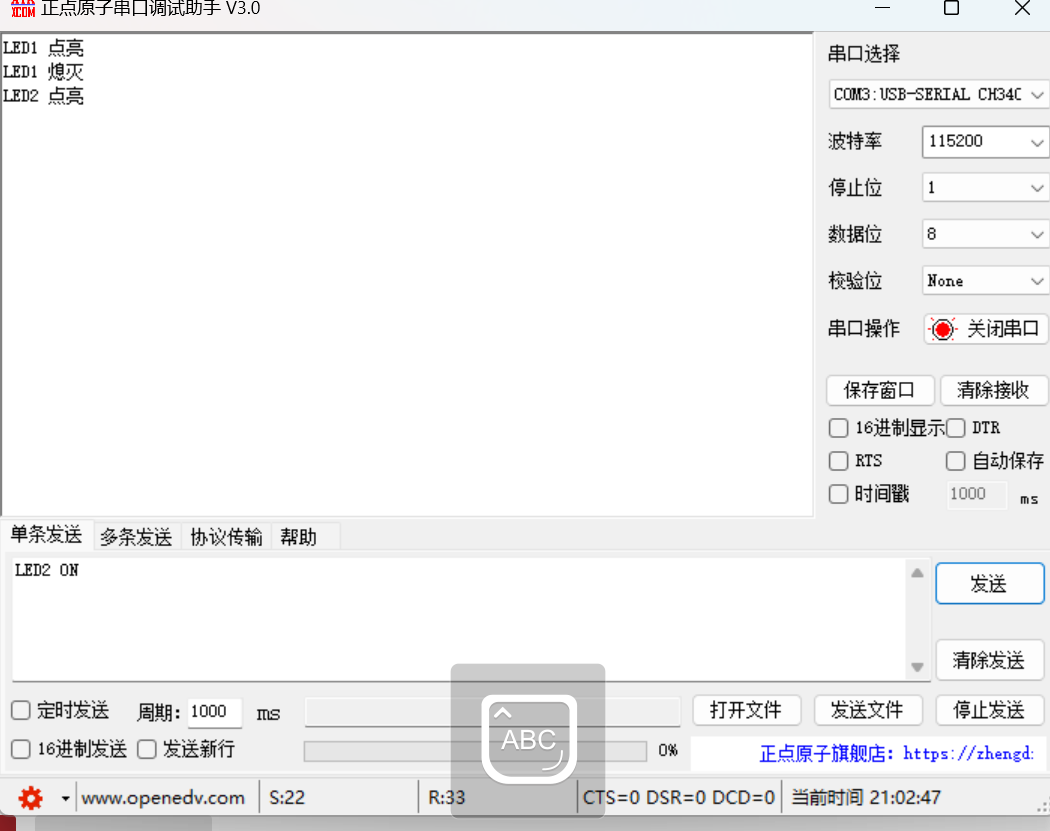Image resolution: width=1050 pixels, height=831 pixels.
Task: Enable the 发送新行 checkbox
Action: 147,749
